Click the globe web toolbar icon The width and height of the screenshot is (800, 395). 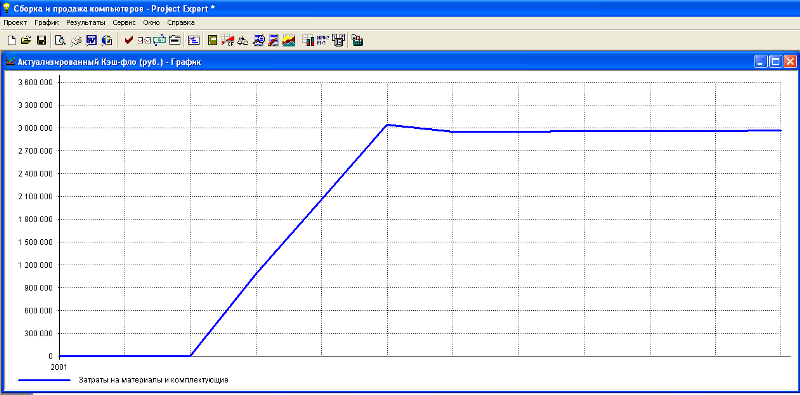click(x=107, y=40)
